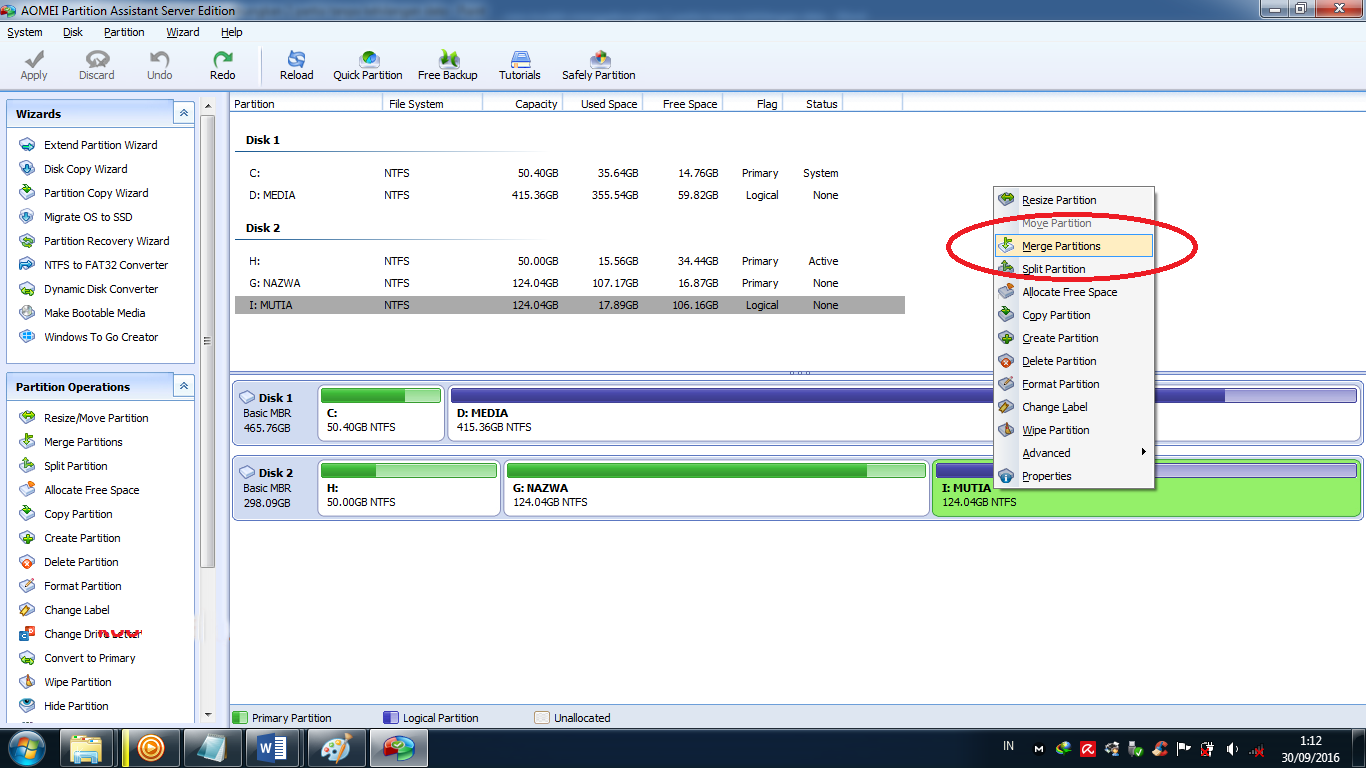Open the Partition menu in menu bar
The image size is (1366, 768).
tap(124, 32)
